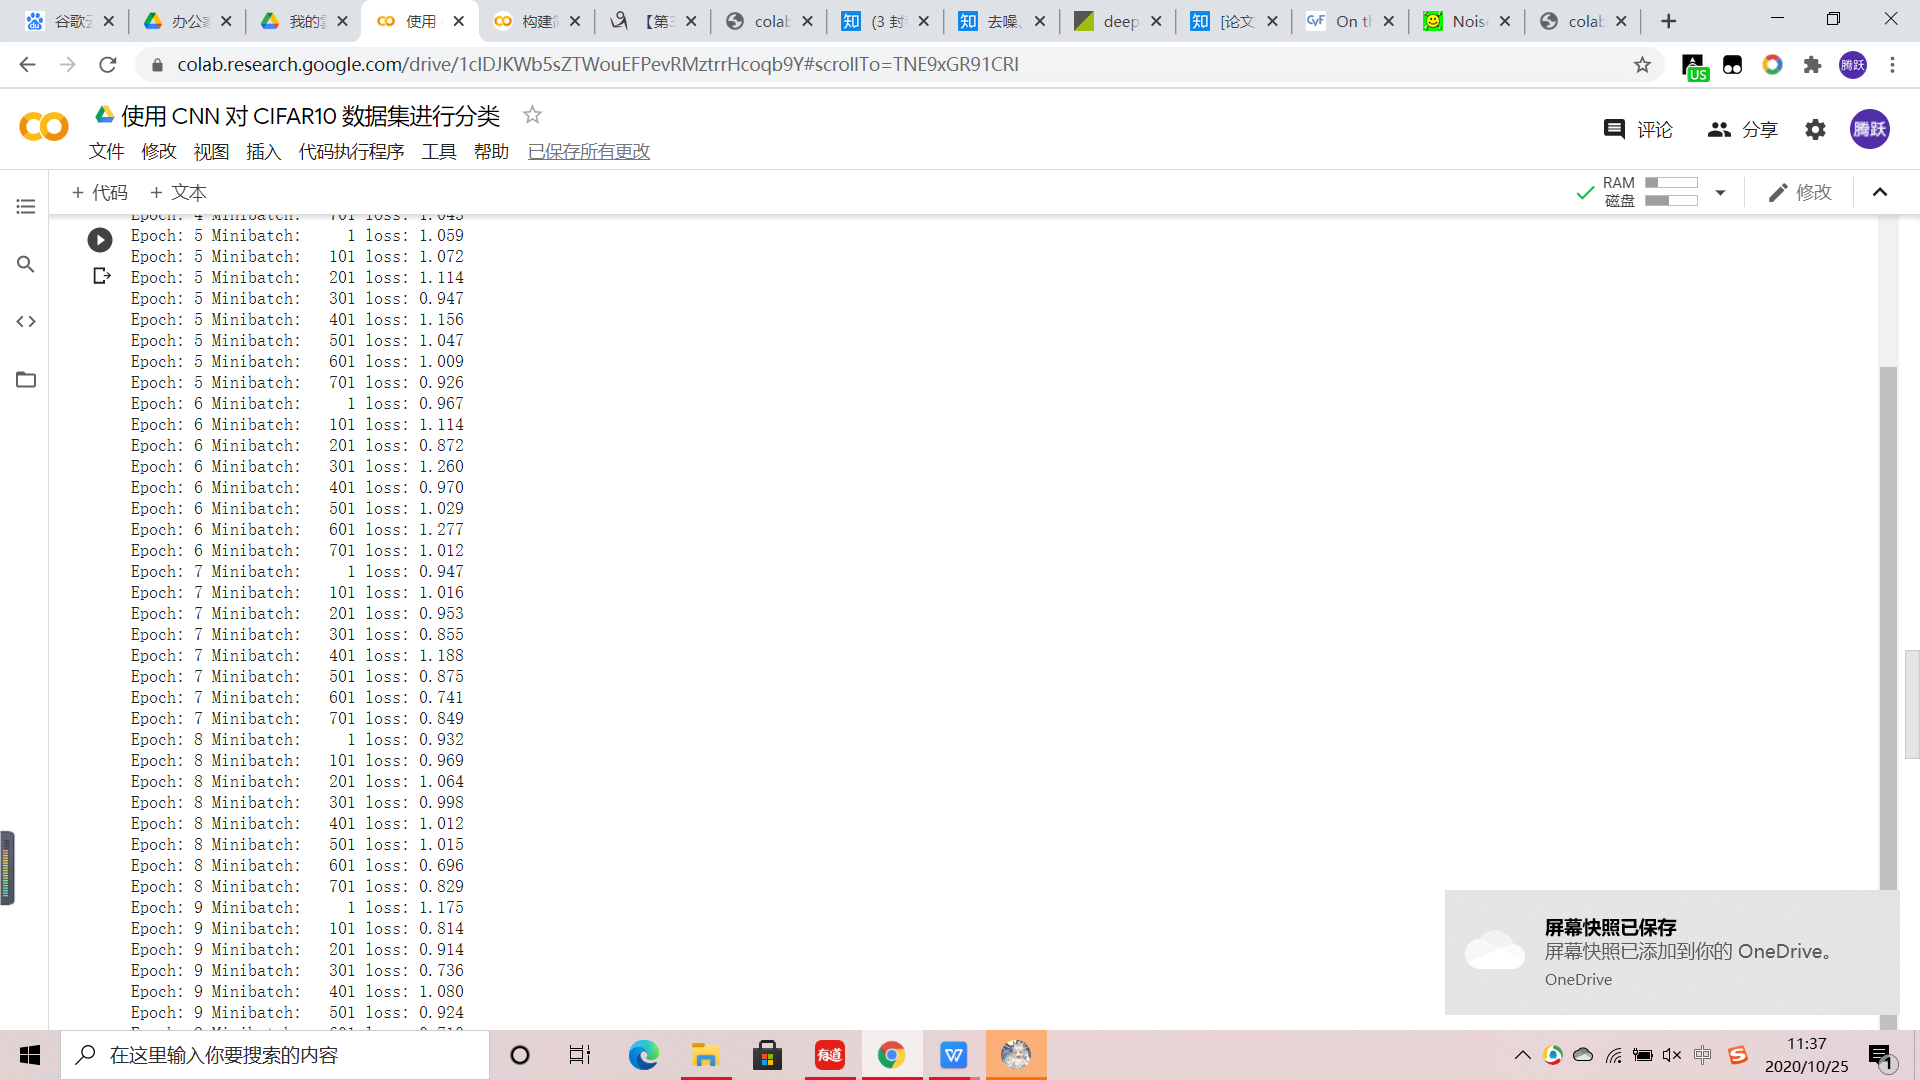Show hidden system tray icons
The height and width of the screenshot is (1080, 1920).
pyautogui.click(x=1522, y=1055)
